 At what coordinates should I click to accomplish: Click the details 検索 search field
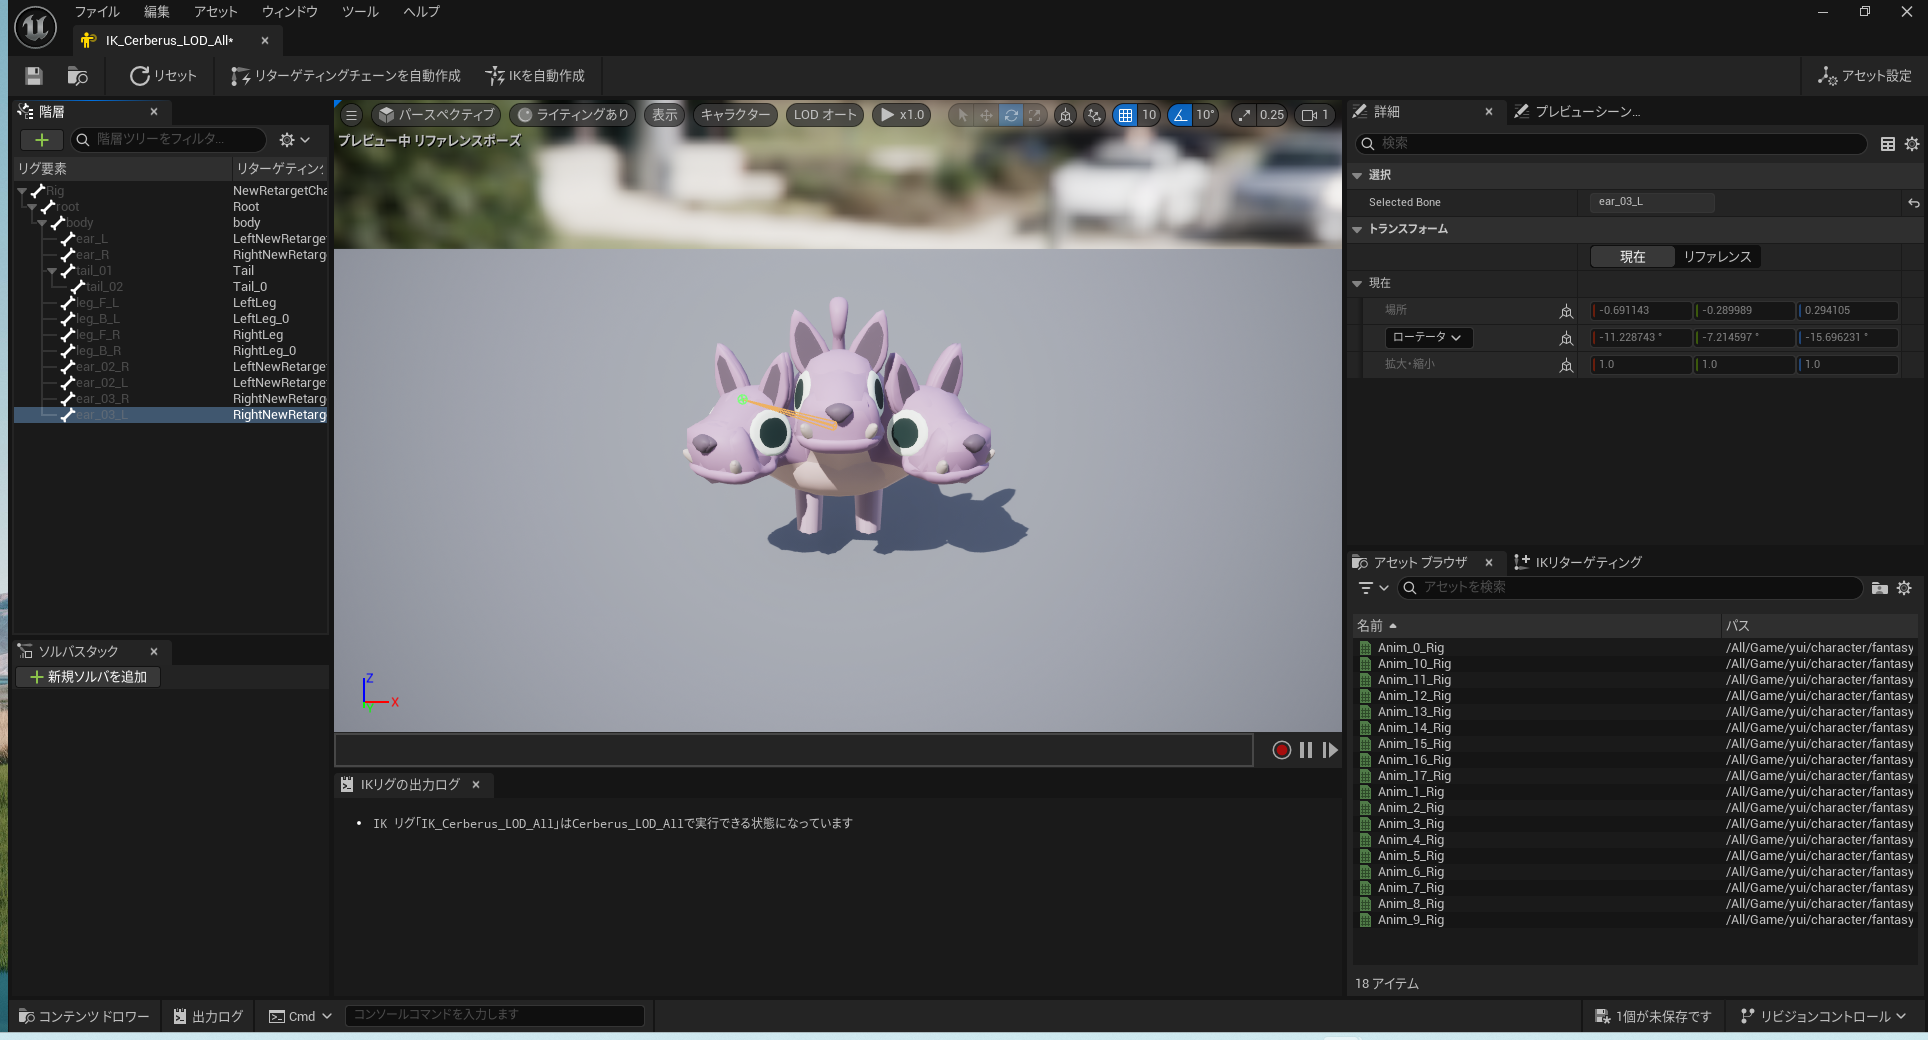click(1611, 144)
